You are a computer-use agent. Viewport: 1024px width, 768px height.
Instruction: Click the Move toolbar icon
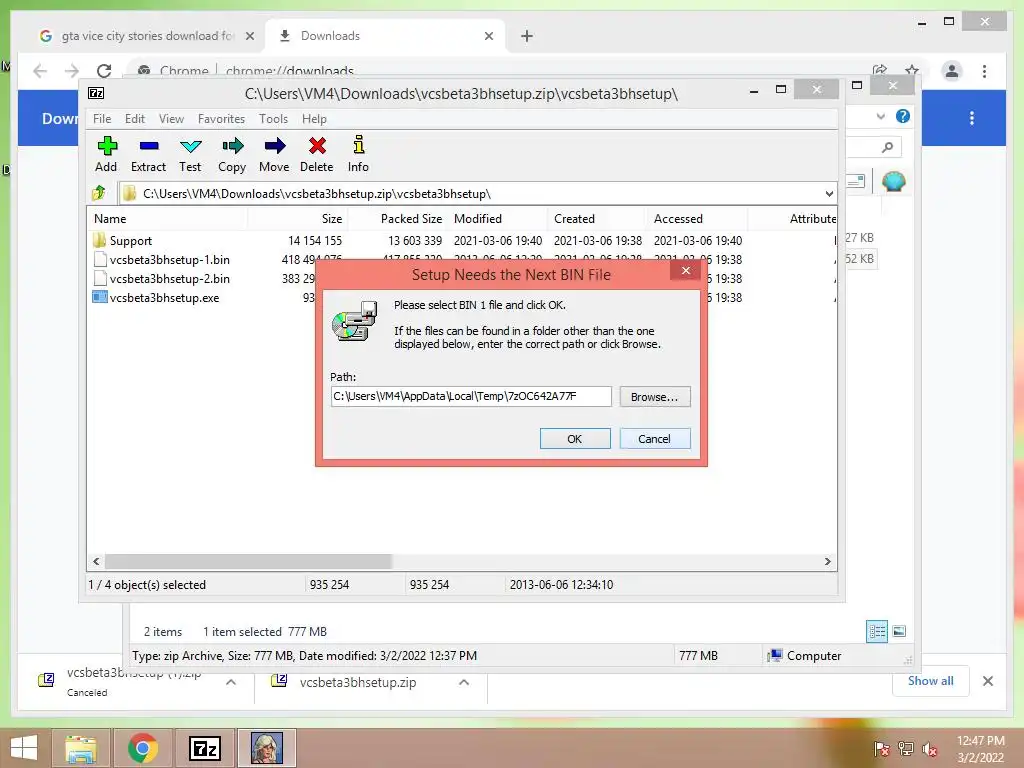point(274,146)
